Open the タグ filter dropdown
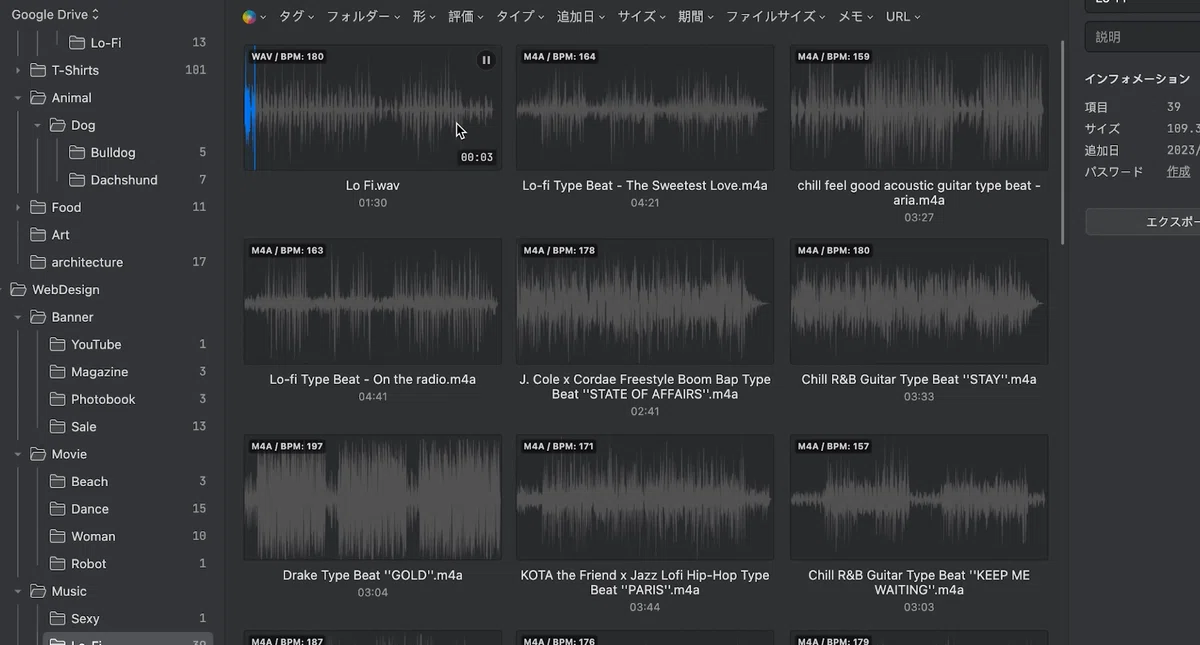1200x645 pixels. [296, 17]
